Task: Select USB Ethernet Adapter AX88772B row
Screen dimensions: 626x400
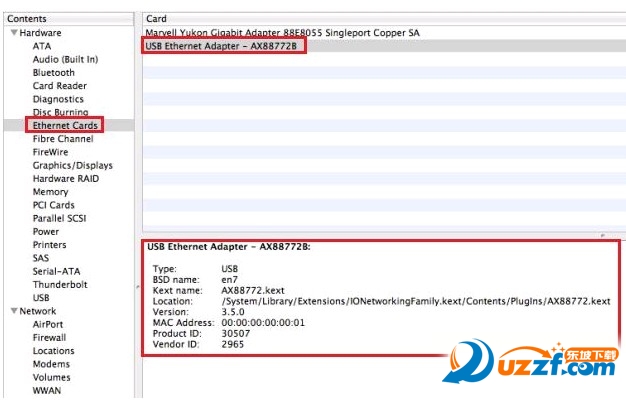Action: [x=223, y=46]
